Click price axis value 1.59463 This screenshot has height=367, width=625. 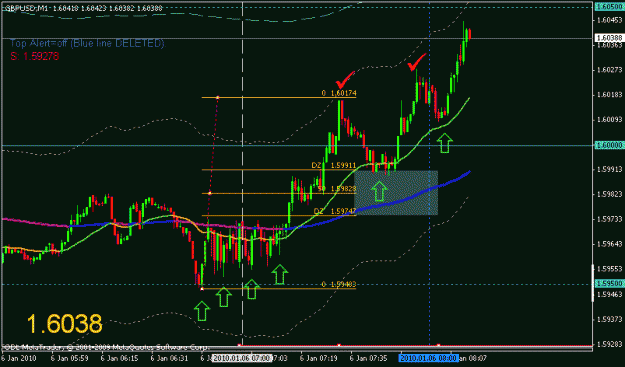[610, 294]
